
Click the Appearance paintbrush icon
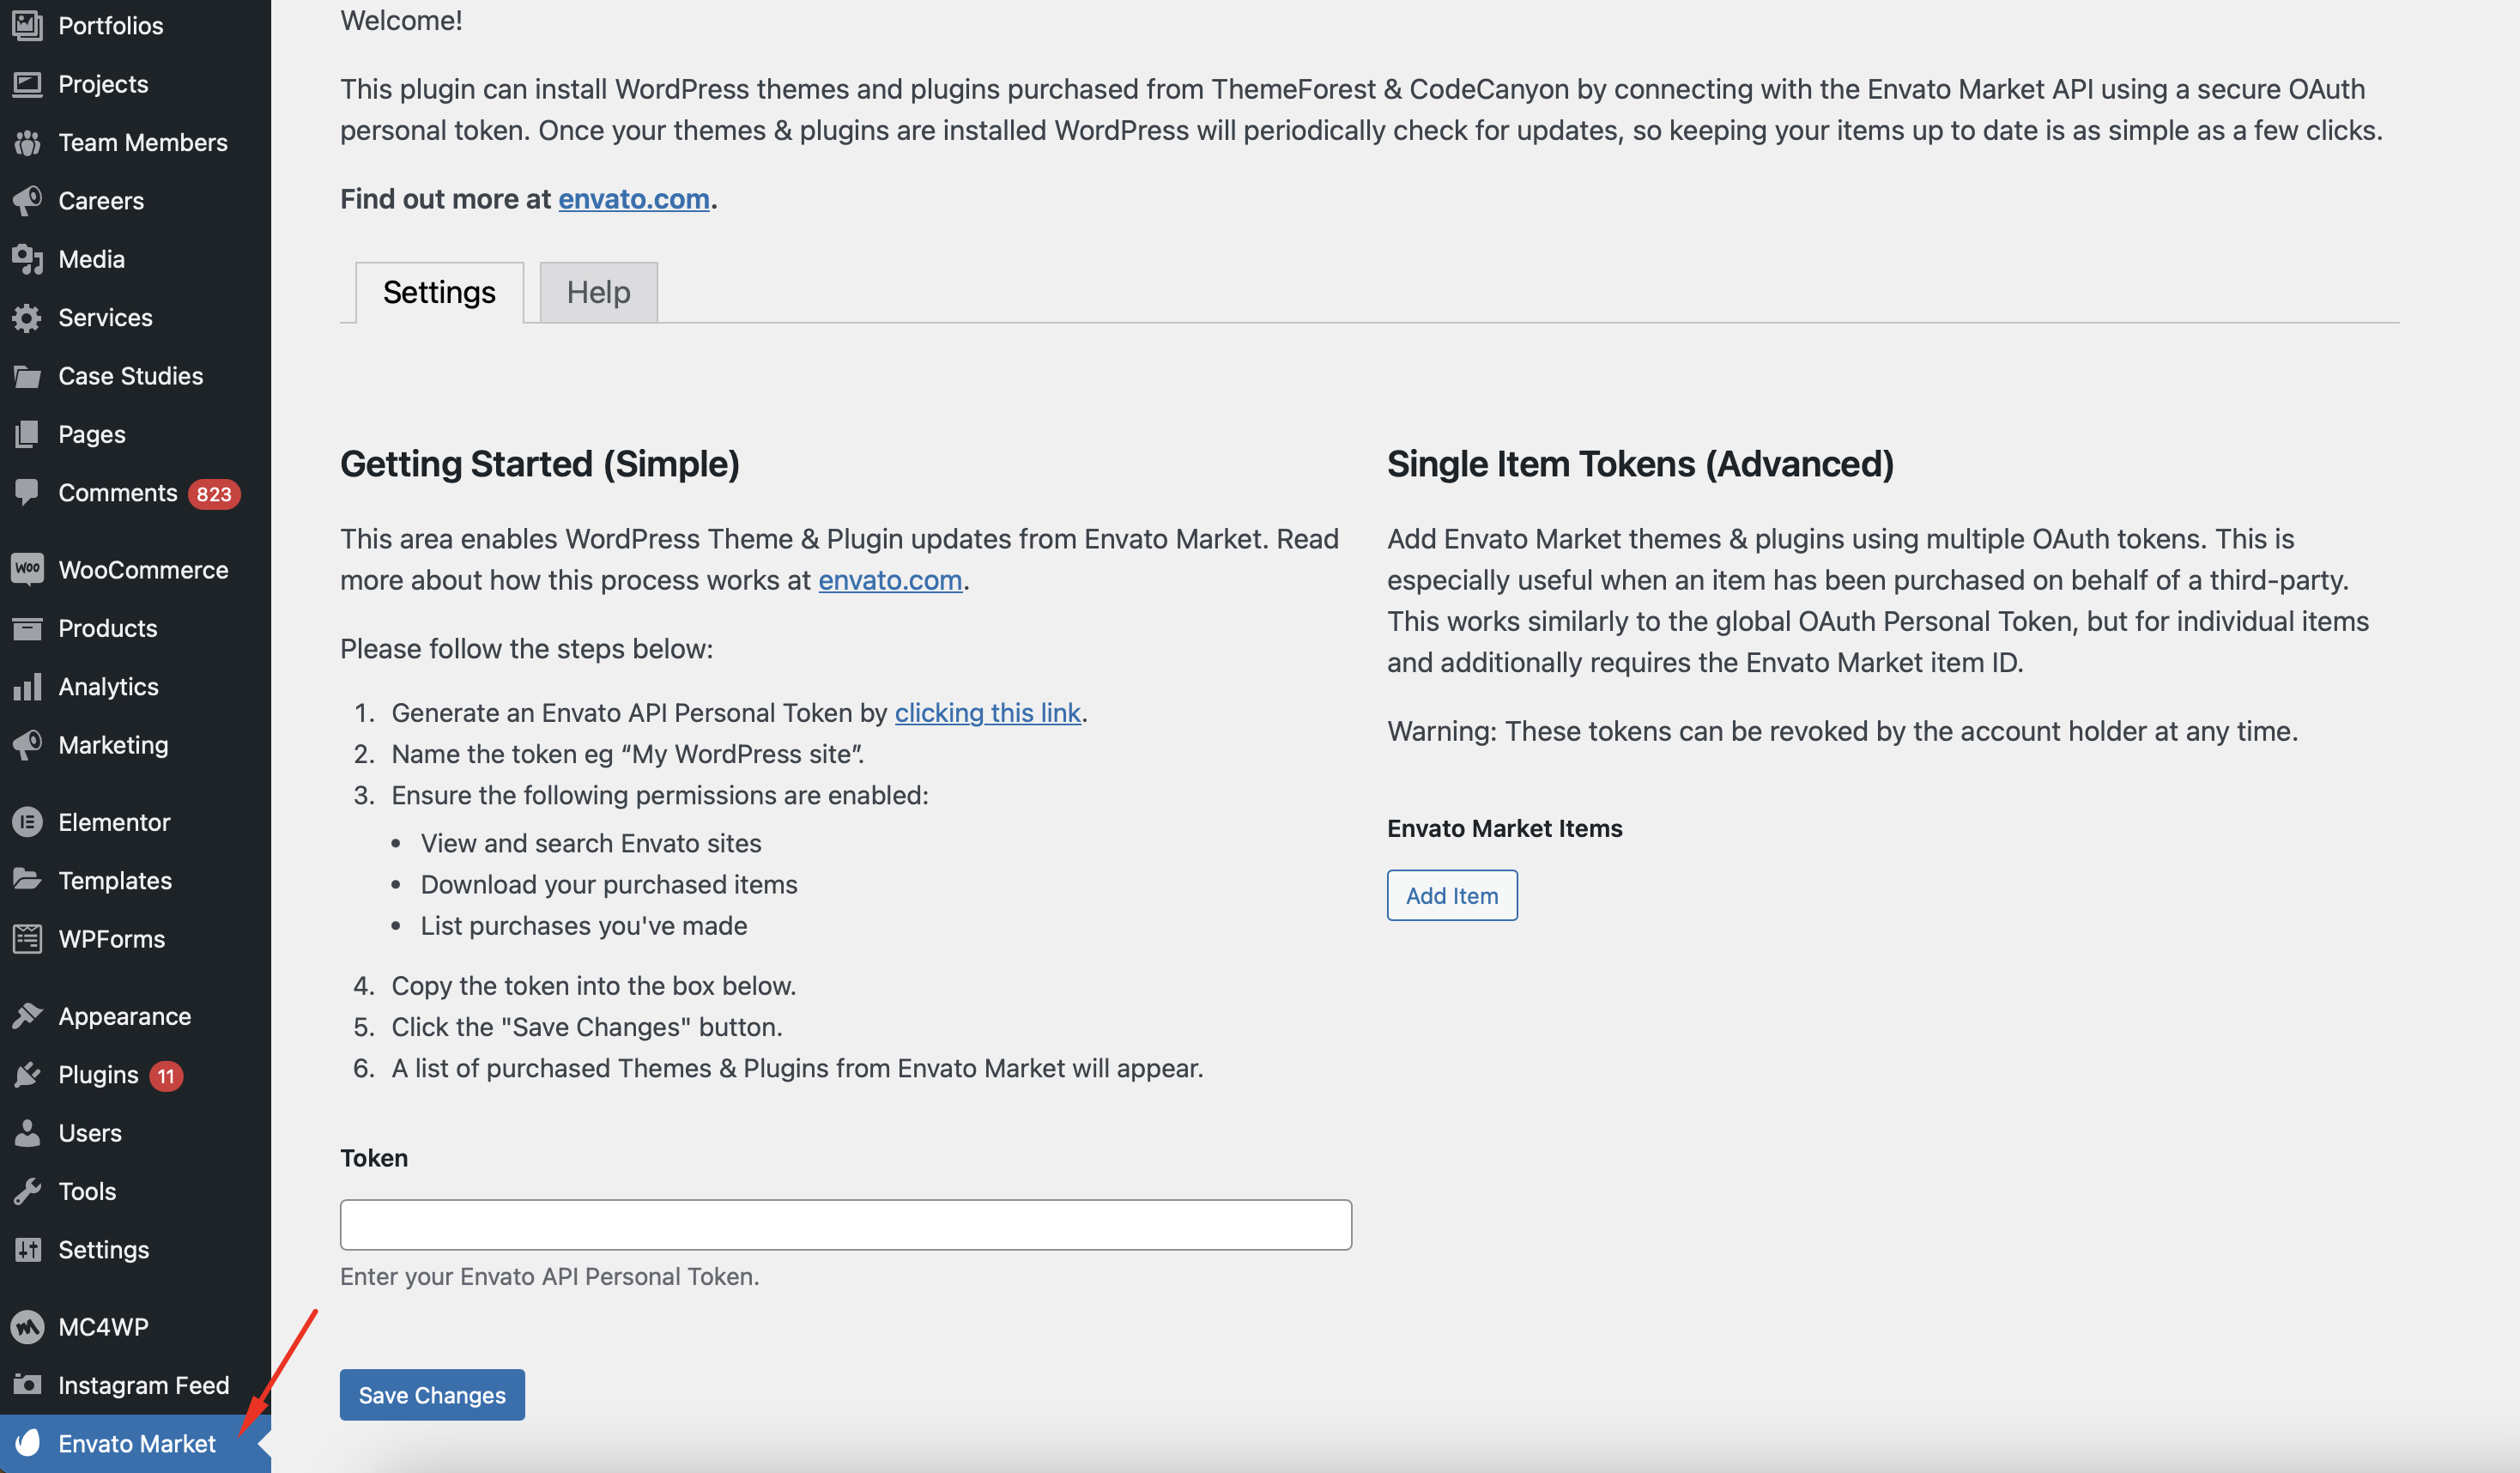point(27,1016)
